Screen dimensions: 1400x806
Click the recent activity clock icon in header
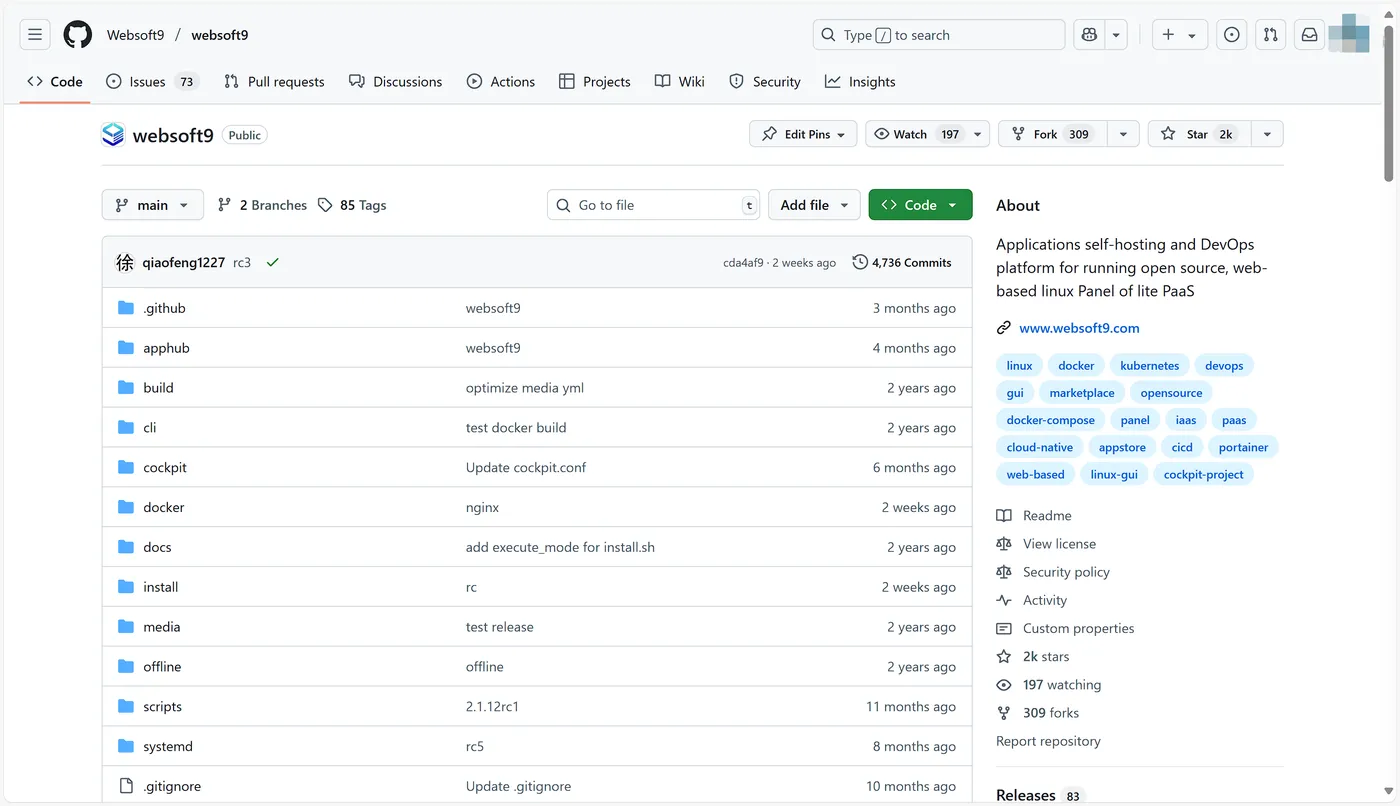point(1231,33)
